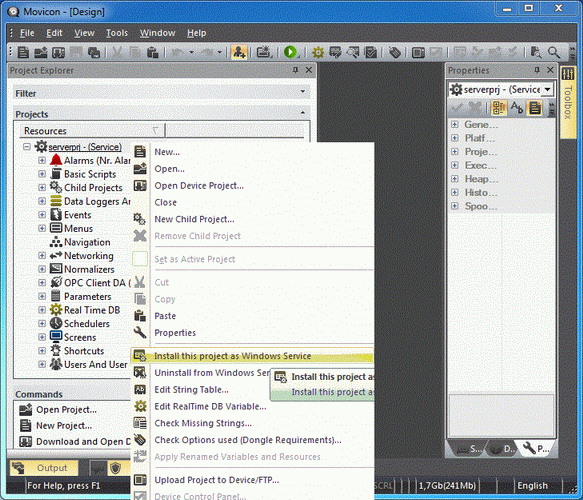This screenshot has width=583, height=500.
Task: Open the Edit menu
Action: pyautogui.click(x=54, y=33)
